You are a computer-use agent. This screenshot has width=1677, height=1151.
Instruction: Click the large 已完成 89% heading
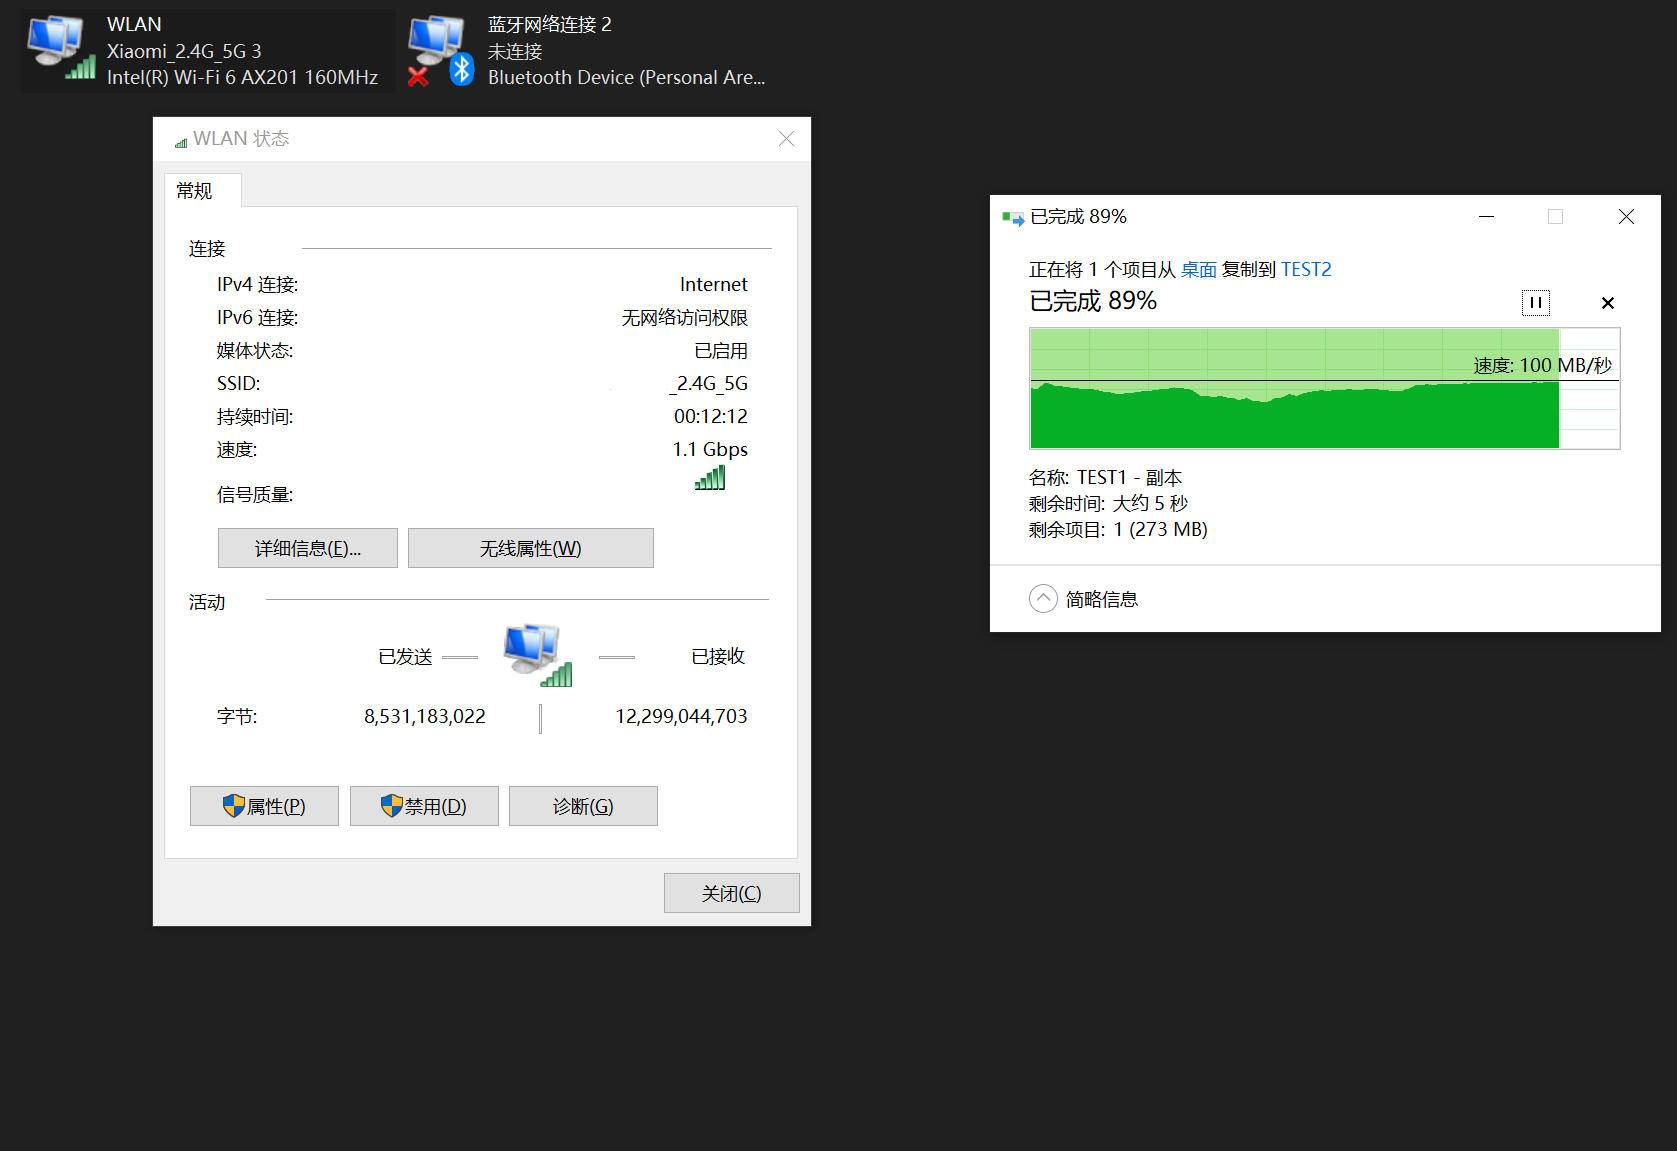(1093, 300)
